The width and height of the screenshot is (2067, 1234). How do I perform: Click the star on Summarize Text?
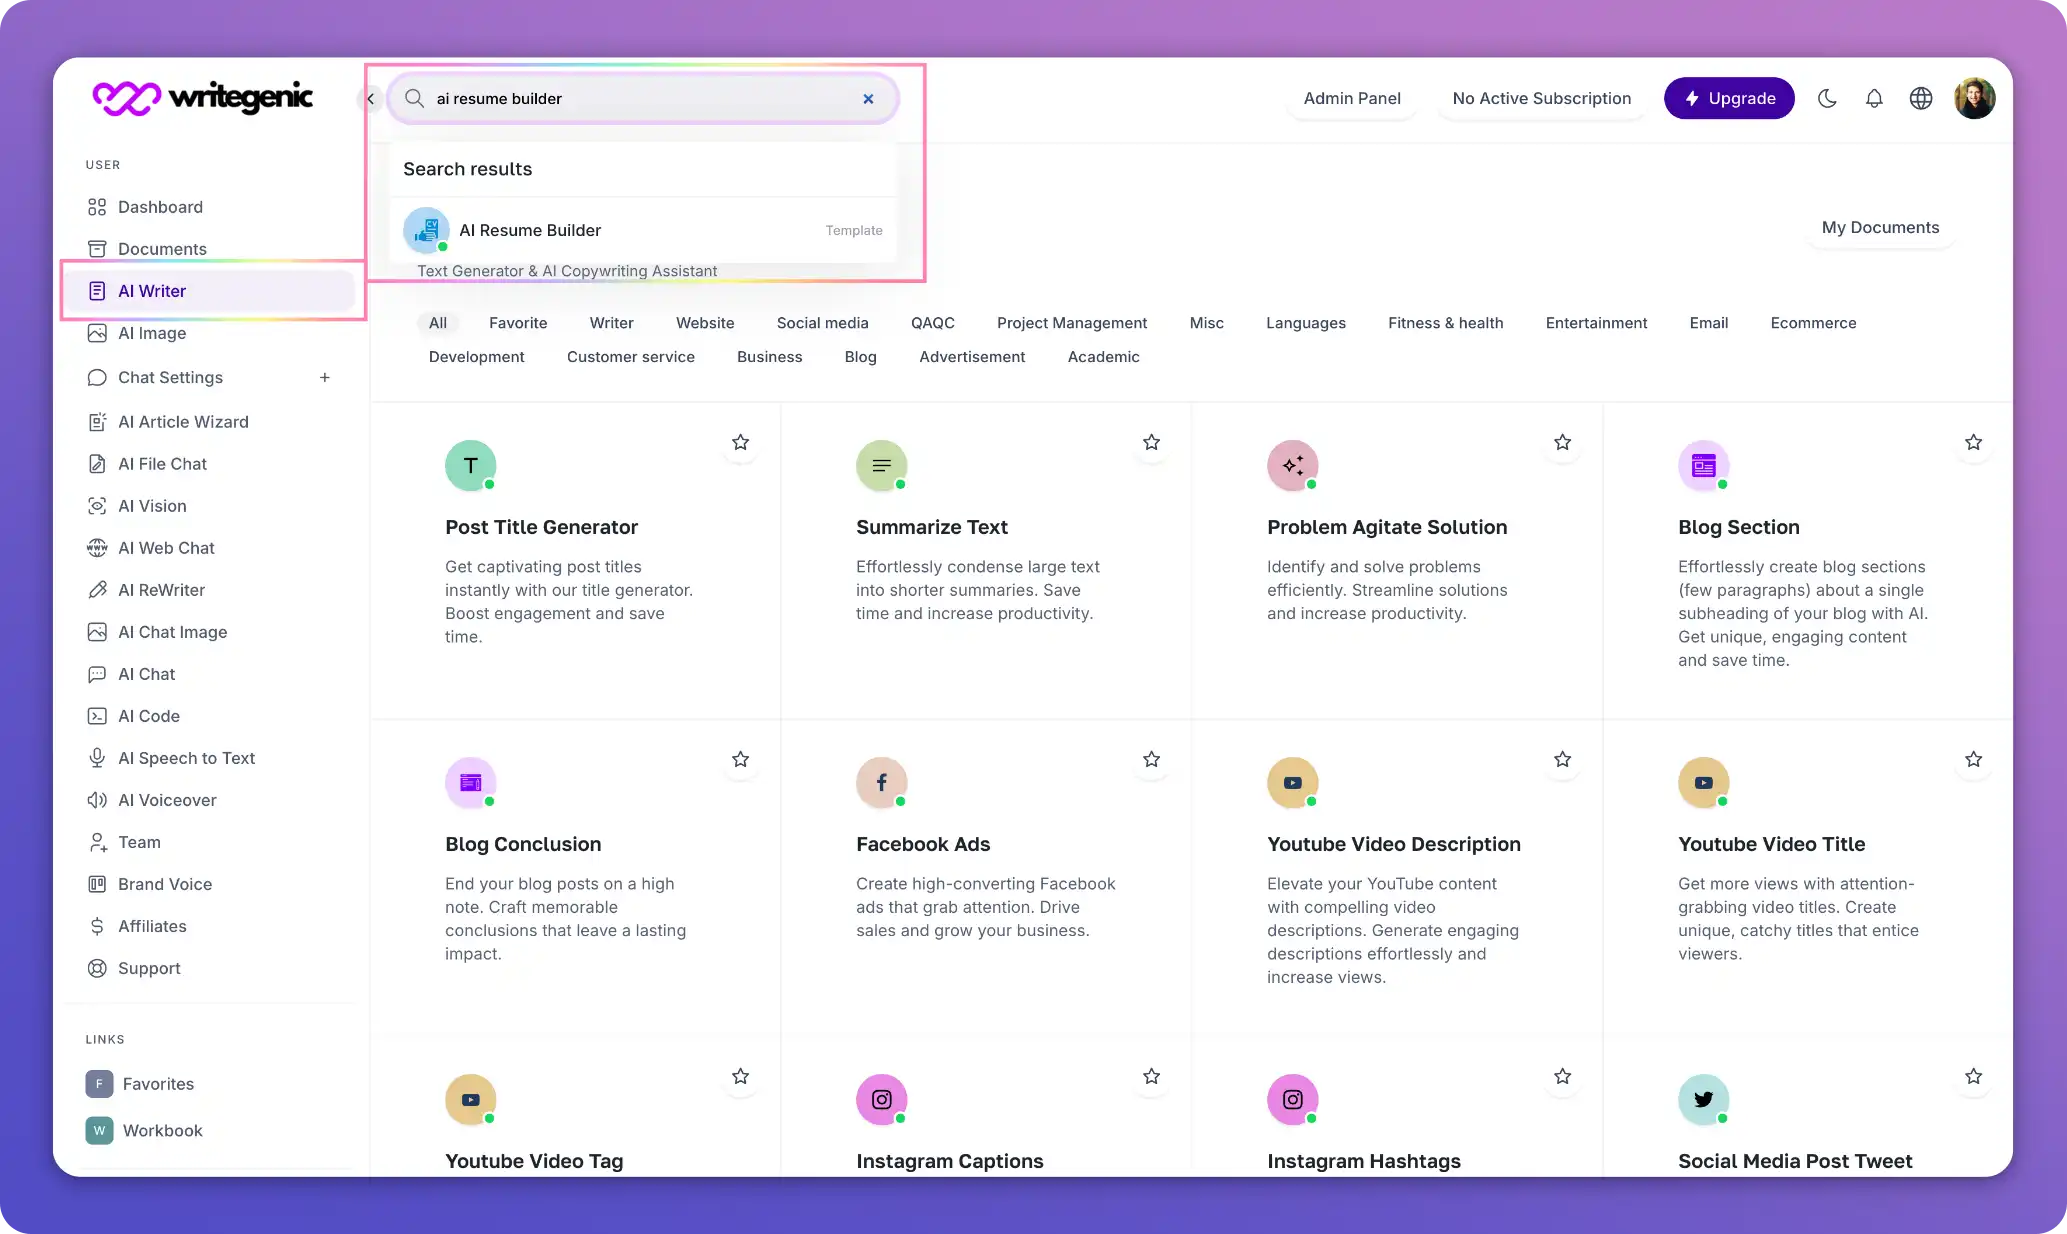click(1152, 442)
